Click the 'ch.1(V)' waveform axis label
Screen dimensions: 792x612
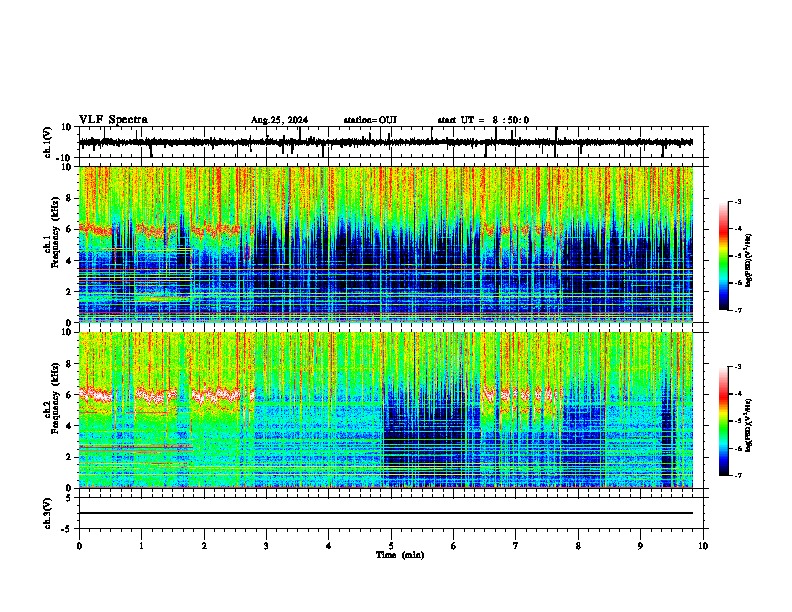click(48, 142)
